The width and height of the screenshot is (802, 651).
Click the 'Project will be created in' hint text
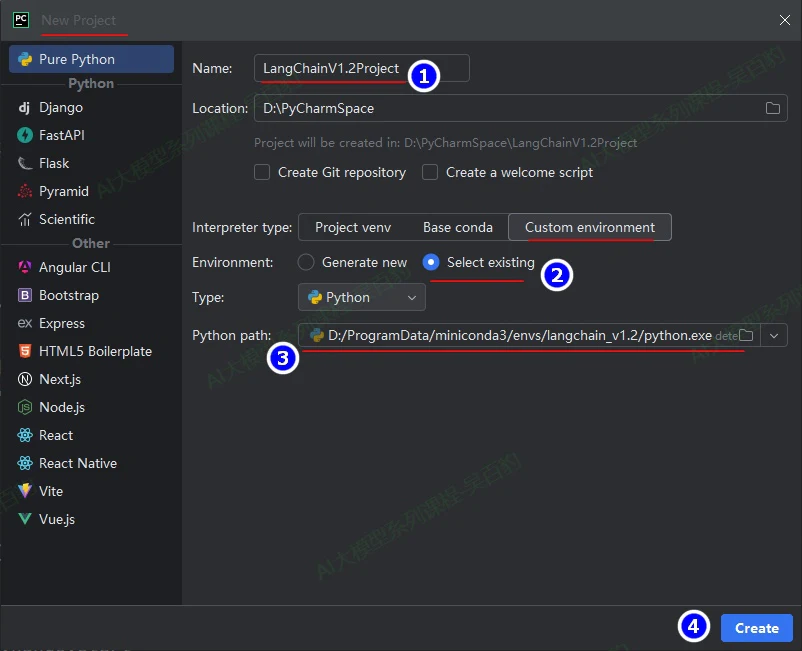point(445,143)
